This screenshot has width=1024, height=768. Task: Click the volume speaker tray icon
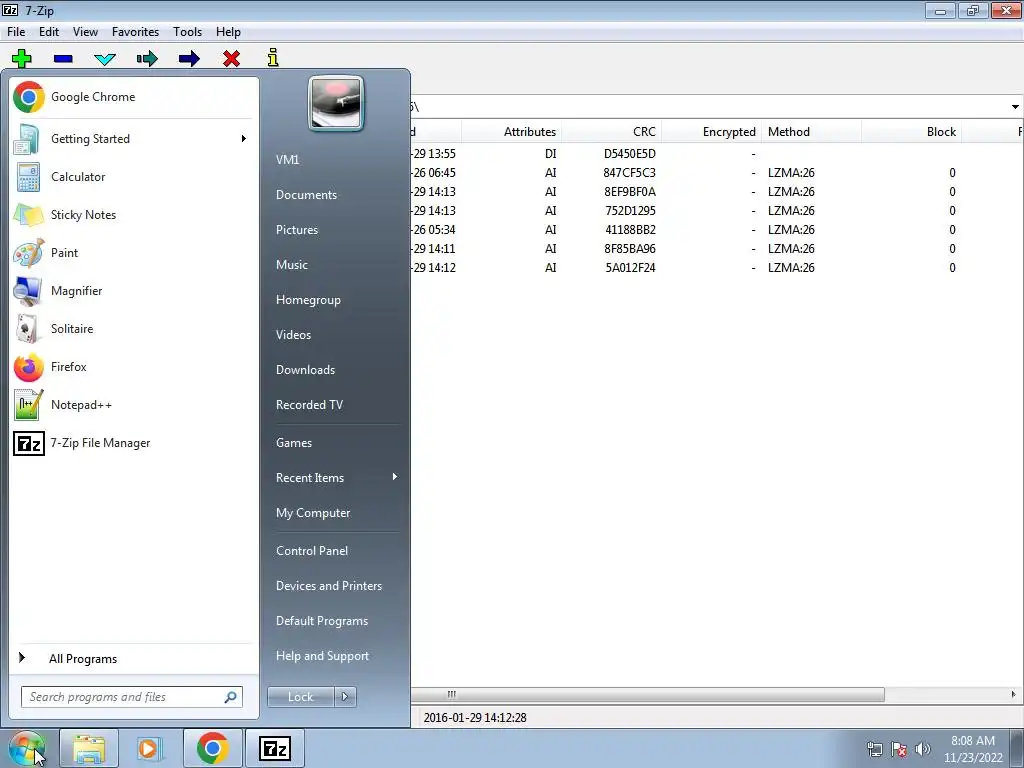point(922,749)
